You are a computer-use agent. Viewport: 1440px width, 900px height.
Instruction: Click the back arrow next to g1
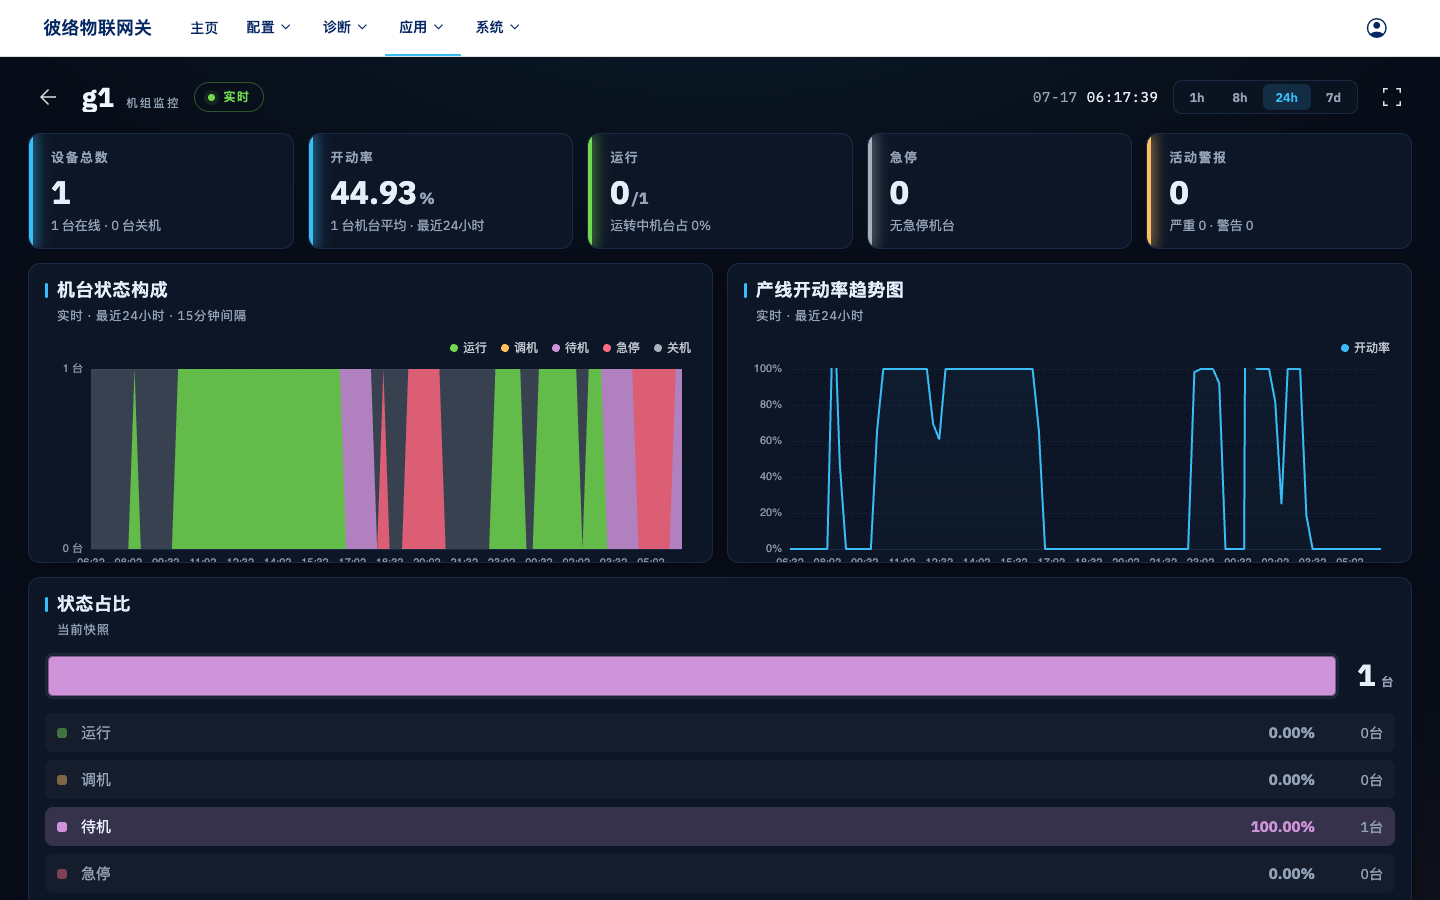click(x=48, y=97)
